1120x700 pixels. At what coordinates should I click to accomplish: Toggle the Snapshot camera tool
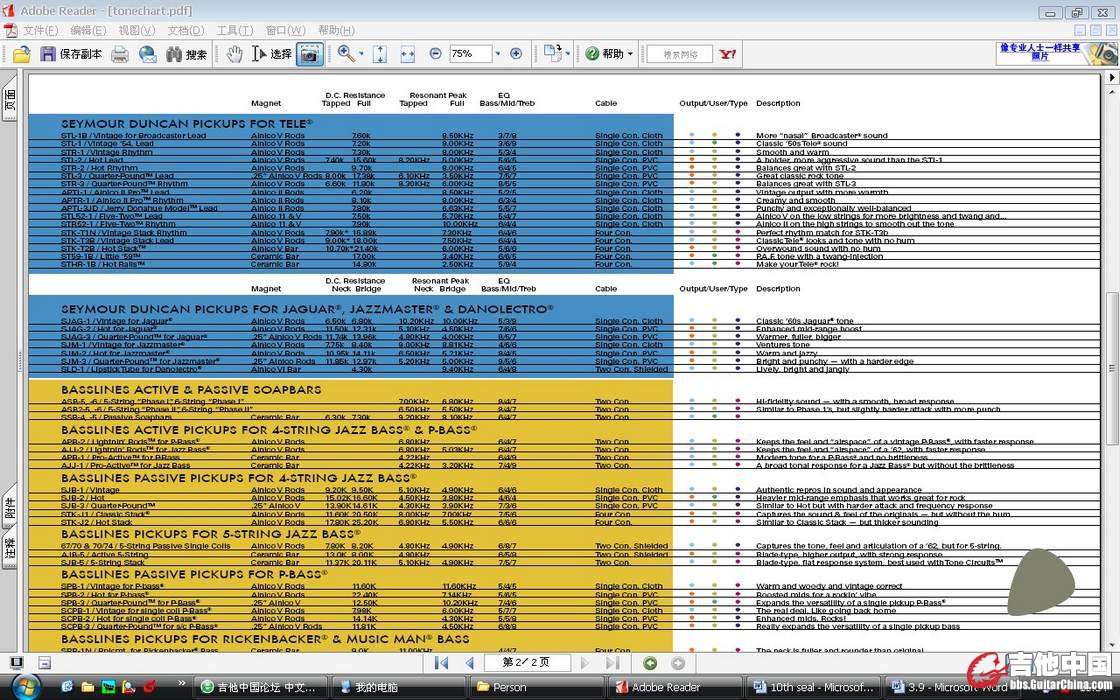point(309,54)
